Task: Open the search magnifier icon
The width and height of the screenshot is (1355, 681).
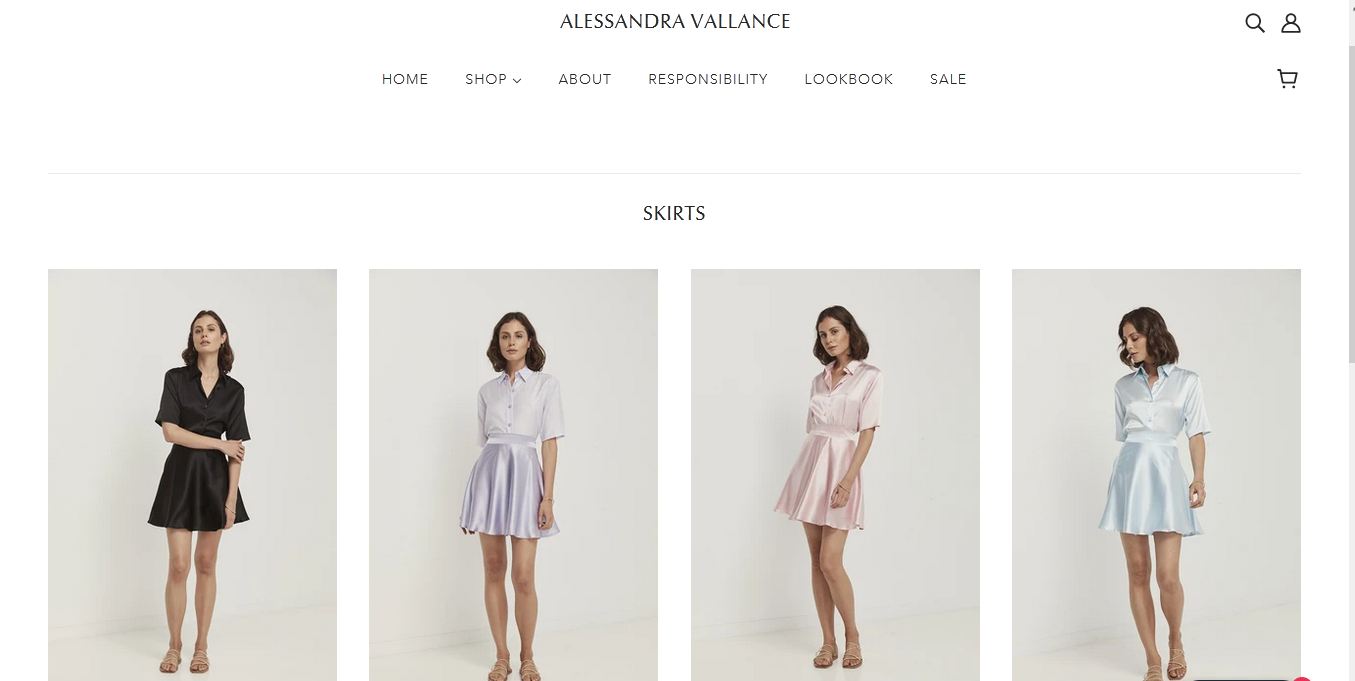Action: click(x=1254, y=22)
